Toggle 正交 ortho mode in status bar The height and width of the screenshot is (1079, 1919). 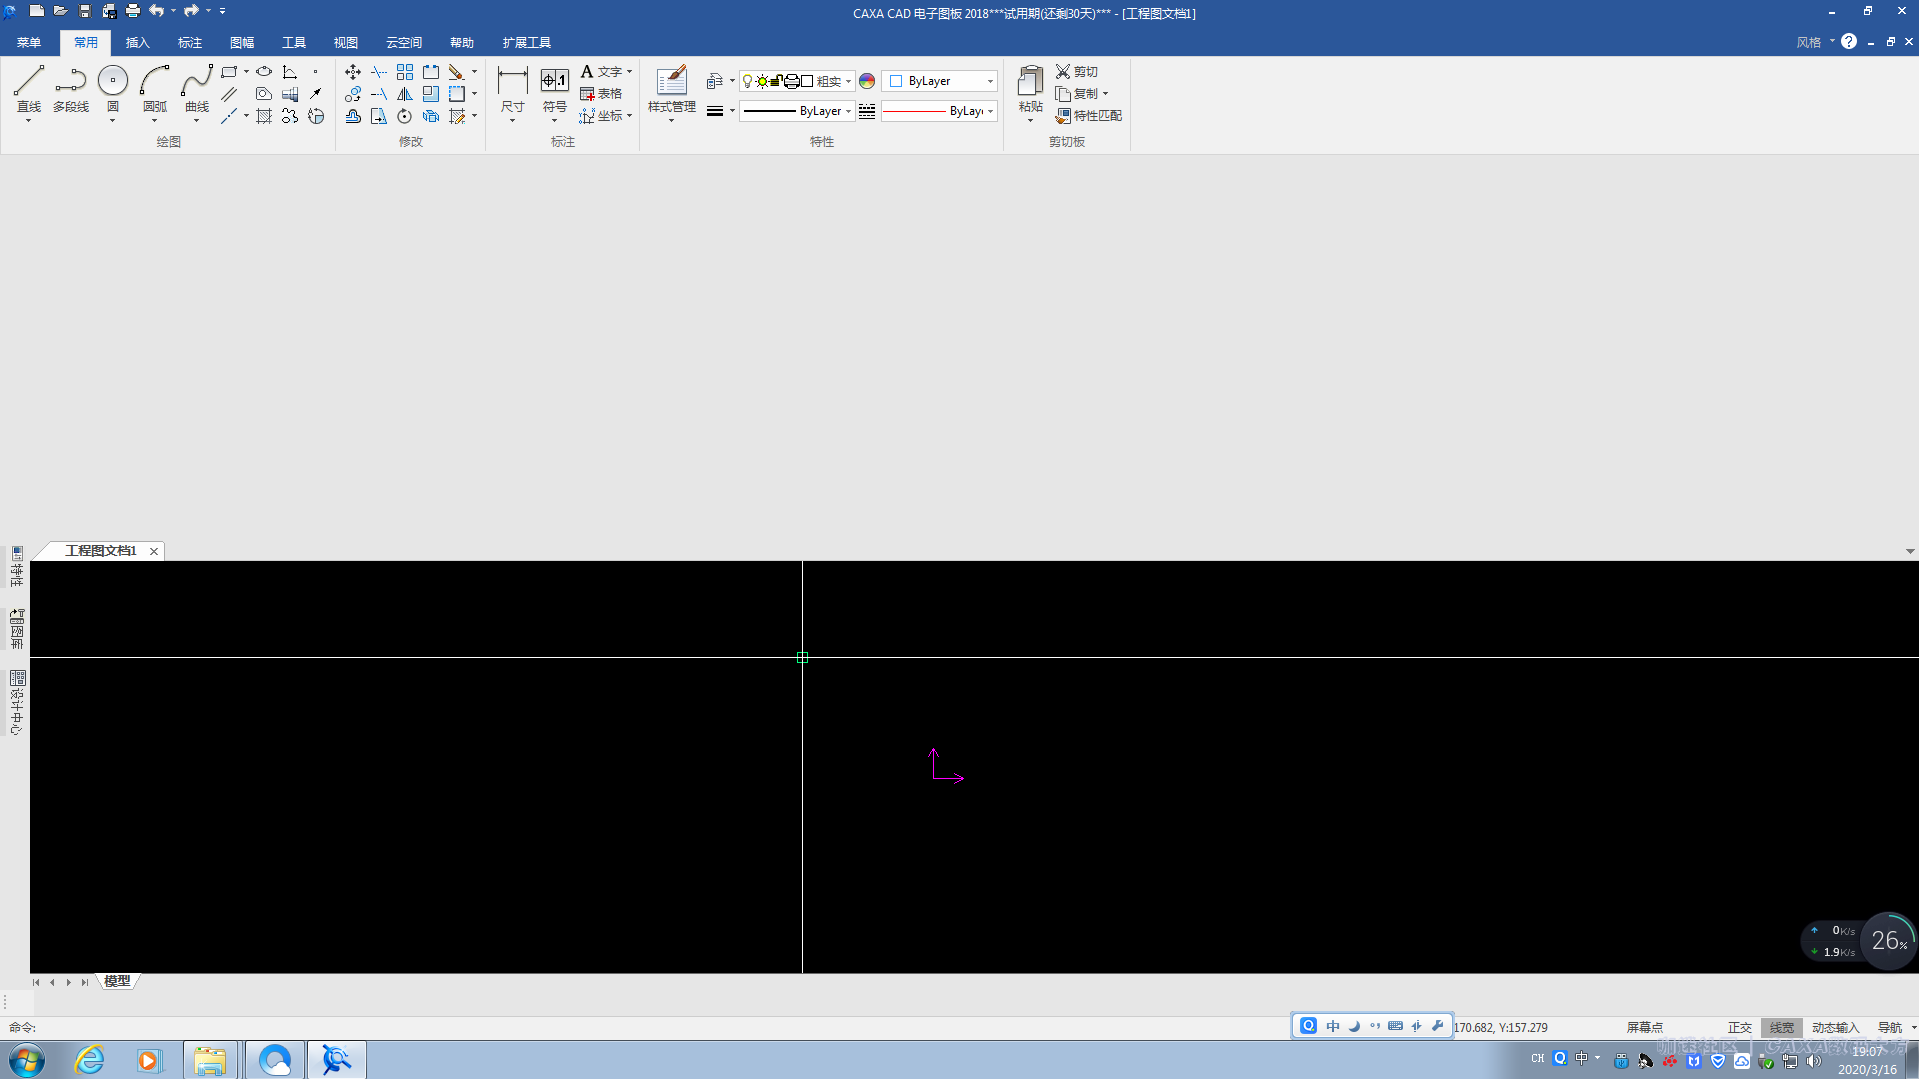1740,1027
